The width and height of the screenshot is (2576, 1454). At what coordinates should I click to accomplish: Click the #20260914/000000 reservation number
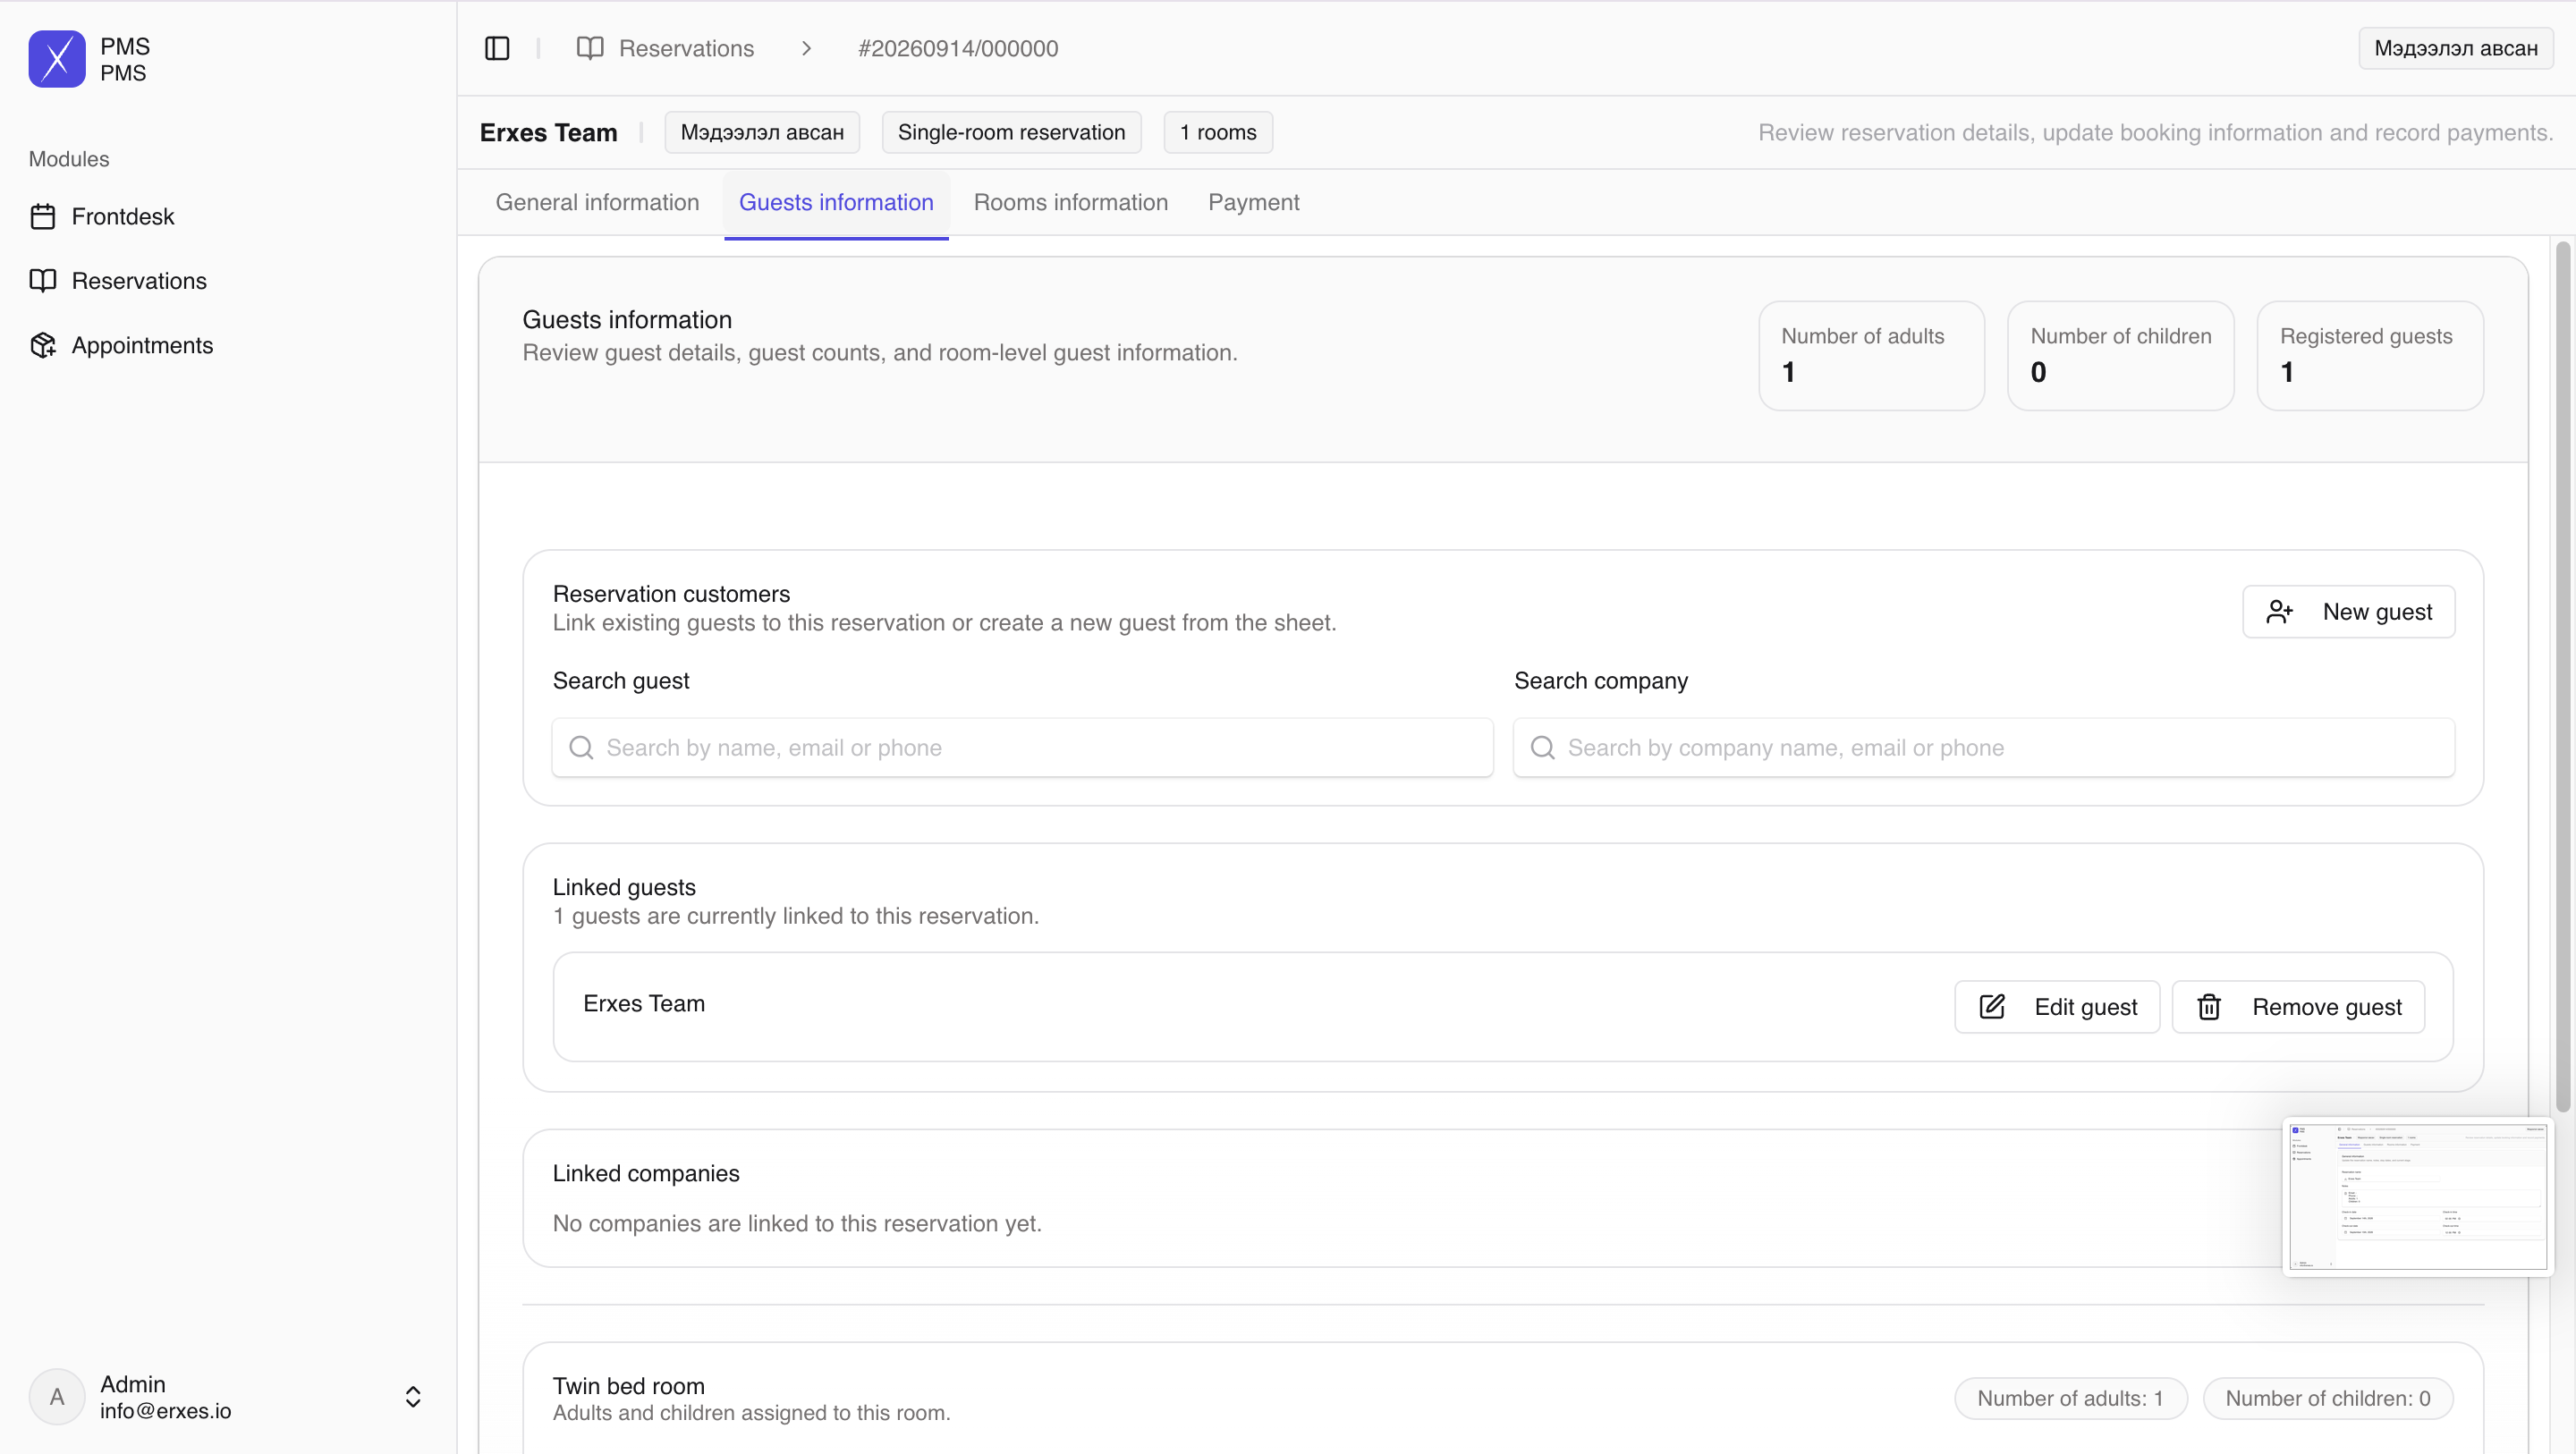(x=958, y=48)
